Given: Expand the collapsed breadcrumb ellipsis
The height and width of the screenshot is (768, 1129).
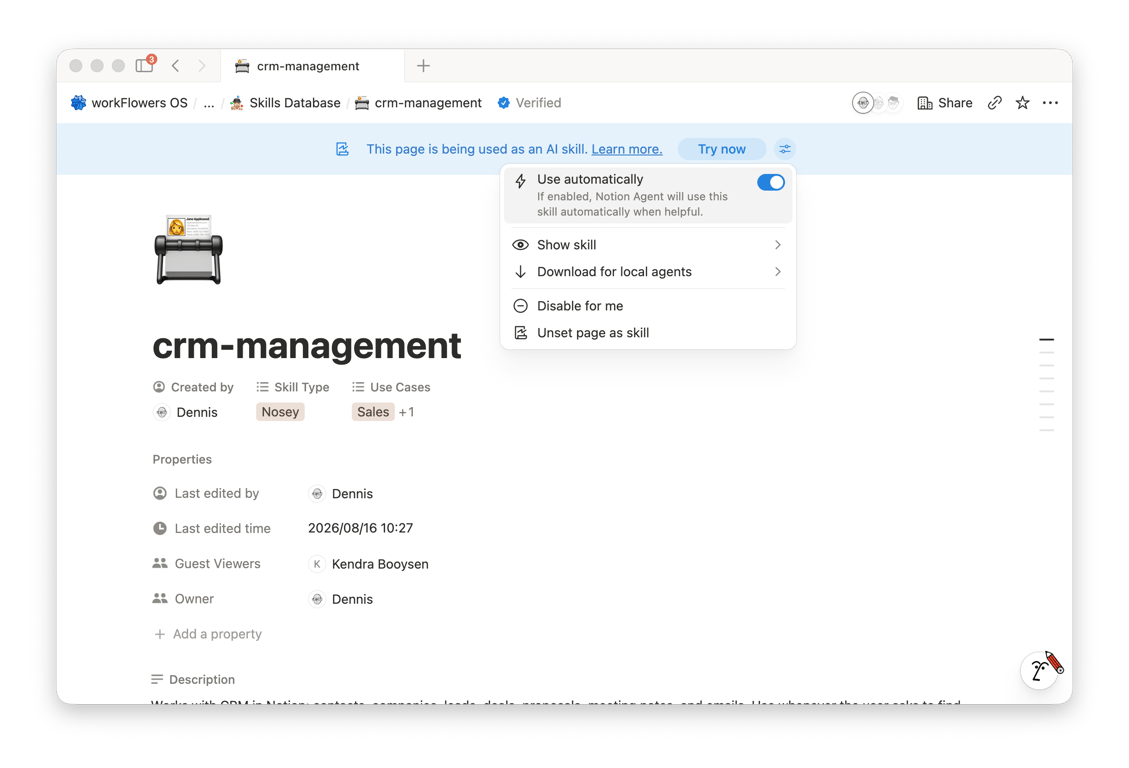Looking at the screenshot, I should click(209, 103).
